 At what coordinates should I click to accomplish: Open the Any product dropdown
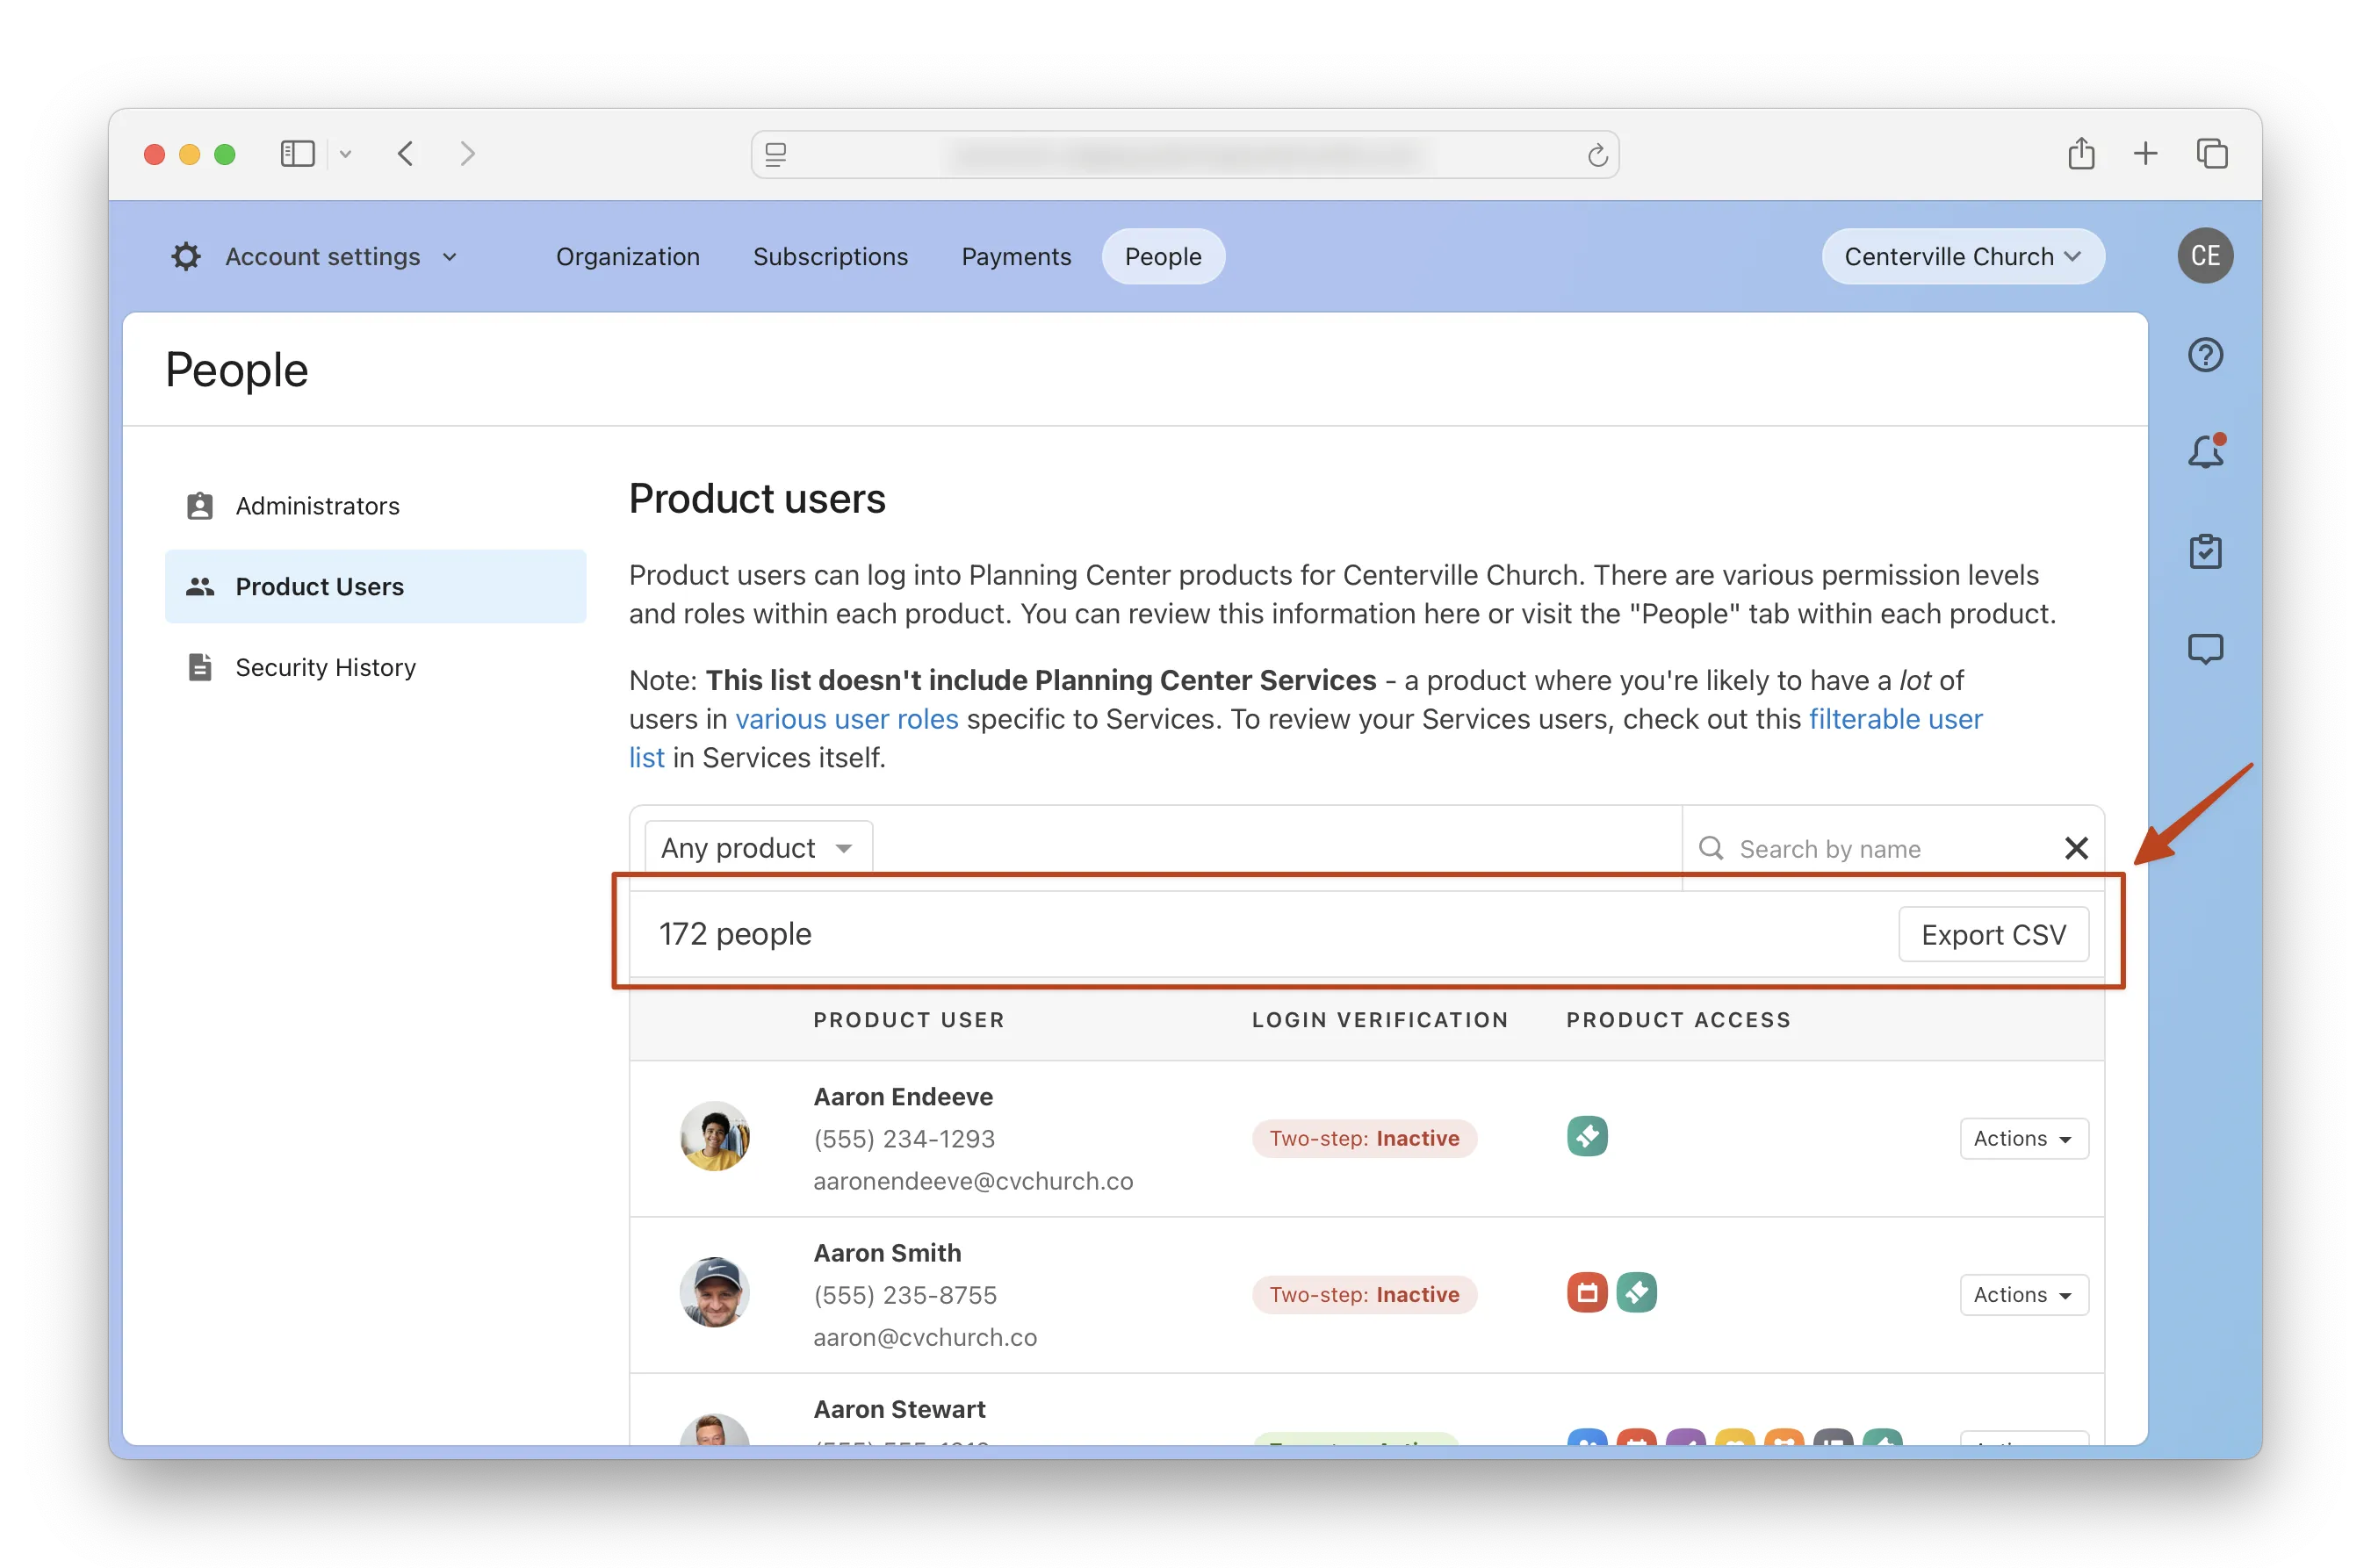pyautogui.click(x=758, y=846)
